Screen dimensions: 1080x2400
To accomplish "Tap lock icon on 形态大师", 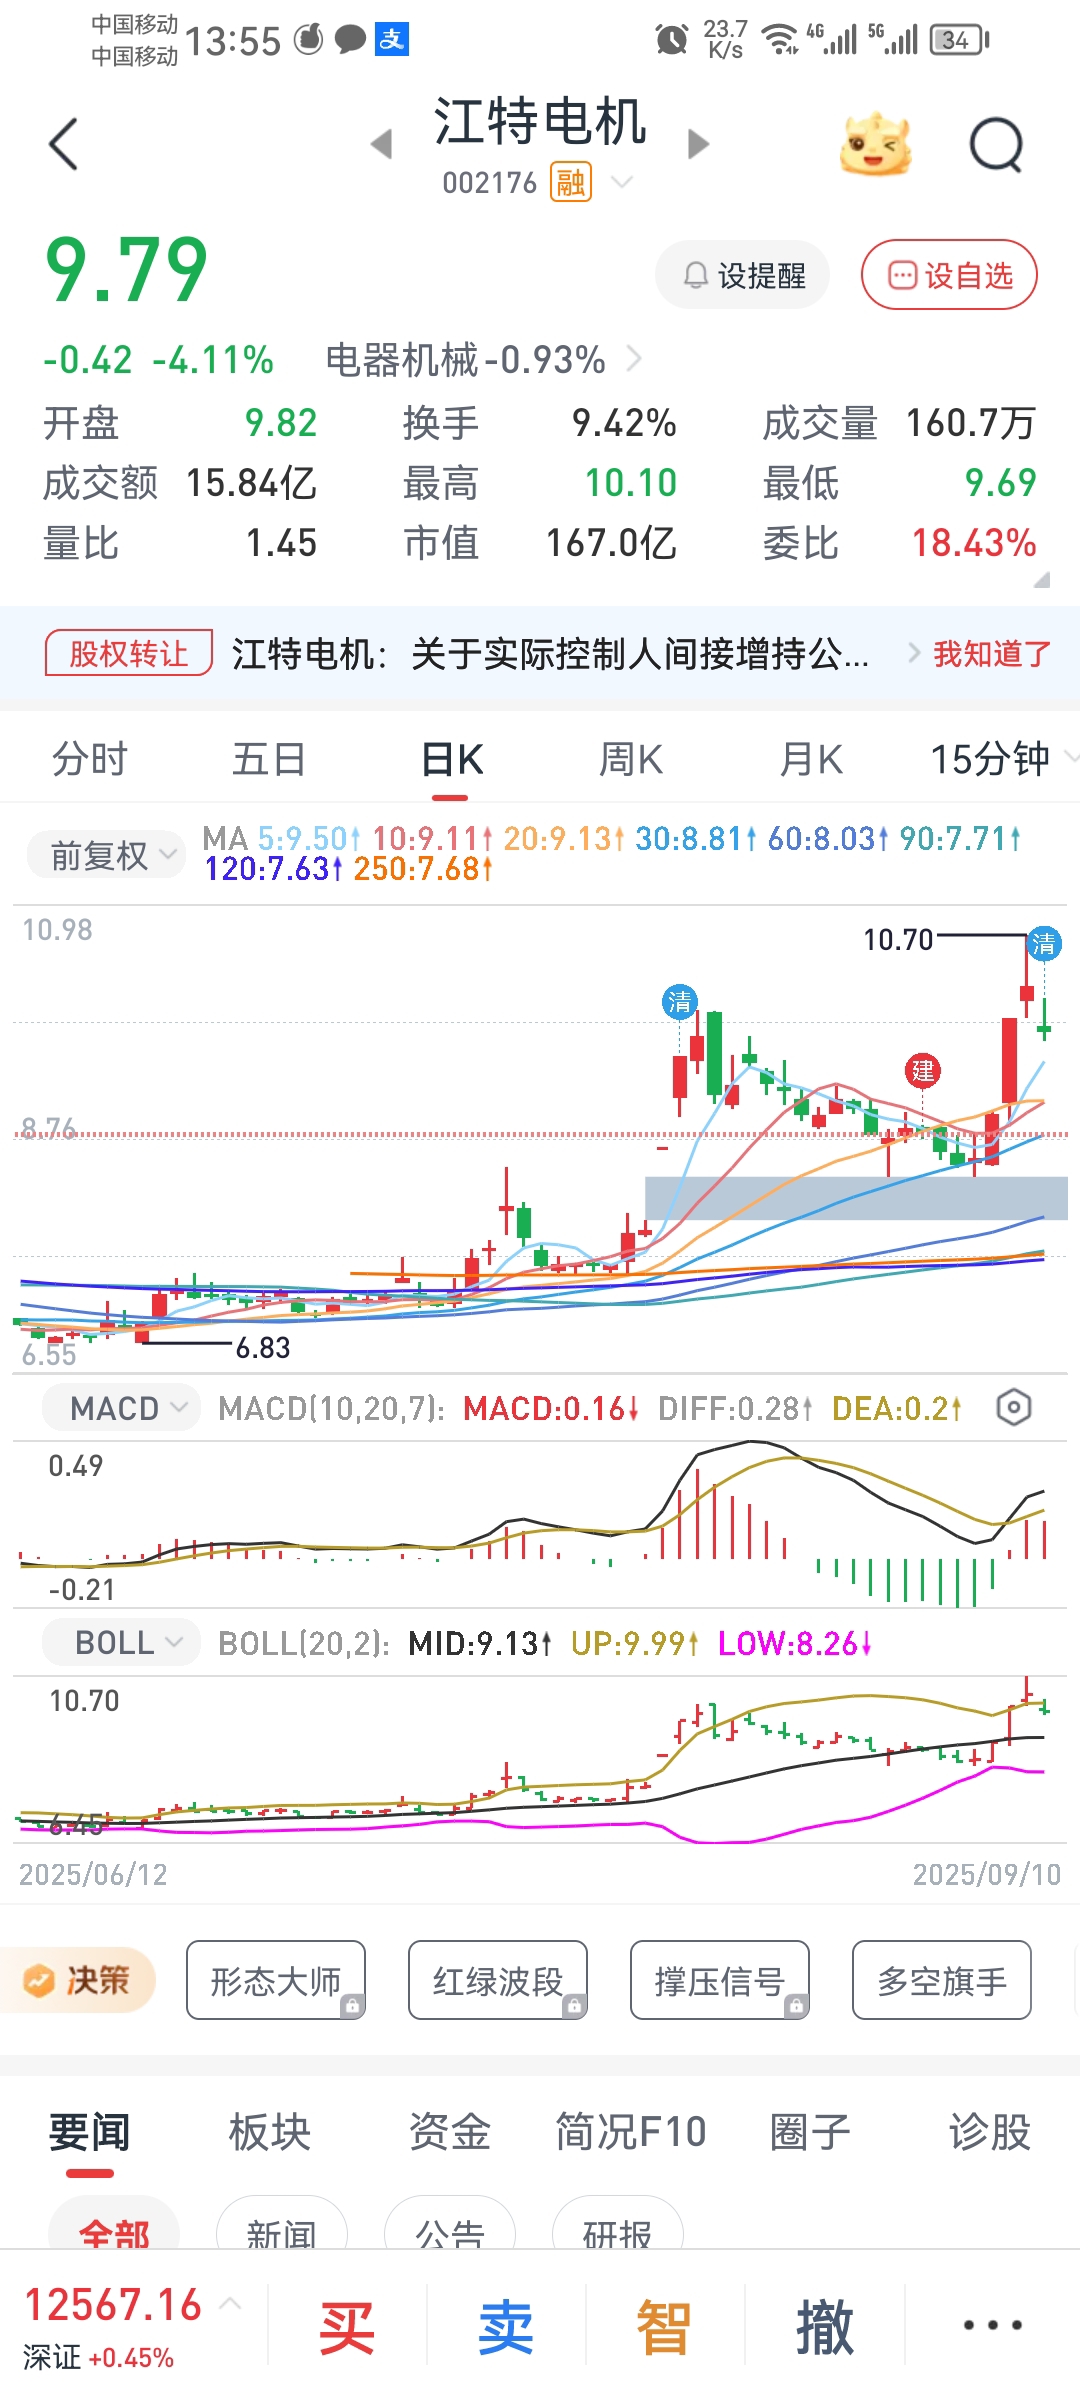I will click(351, 2005).
